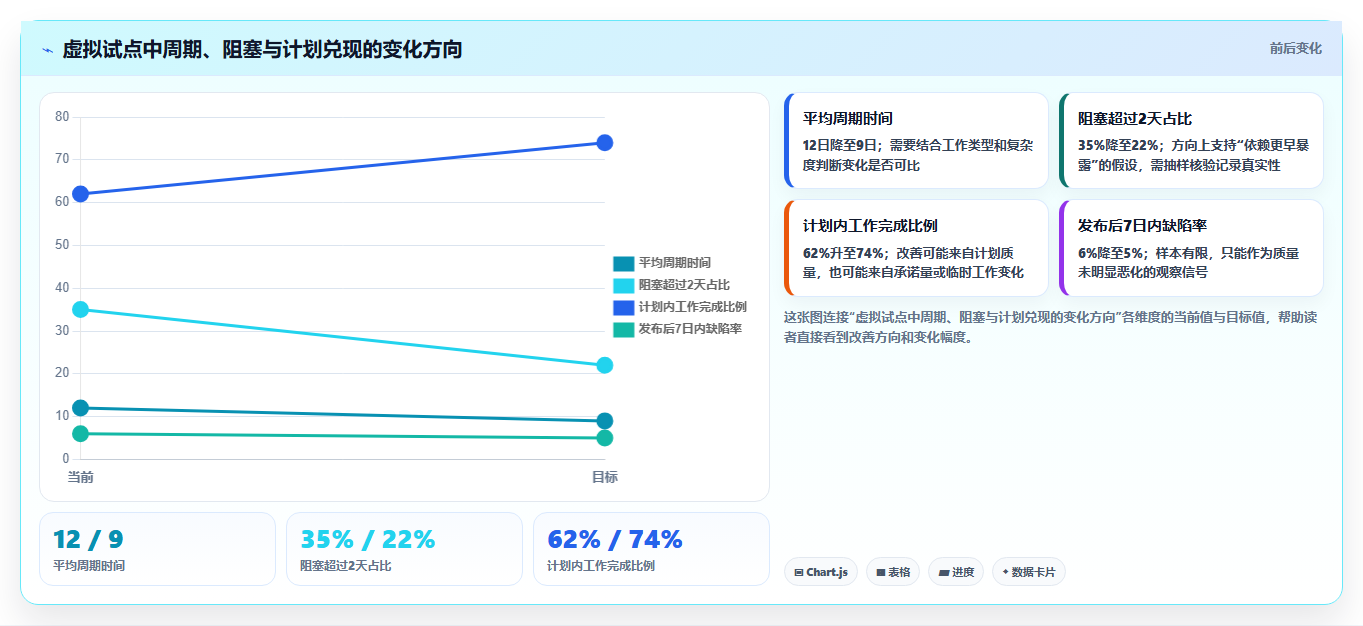Screen dimensions: 1363x626
Task: Click the 5 data point at 目标
Action: (604, 438)
